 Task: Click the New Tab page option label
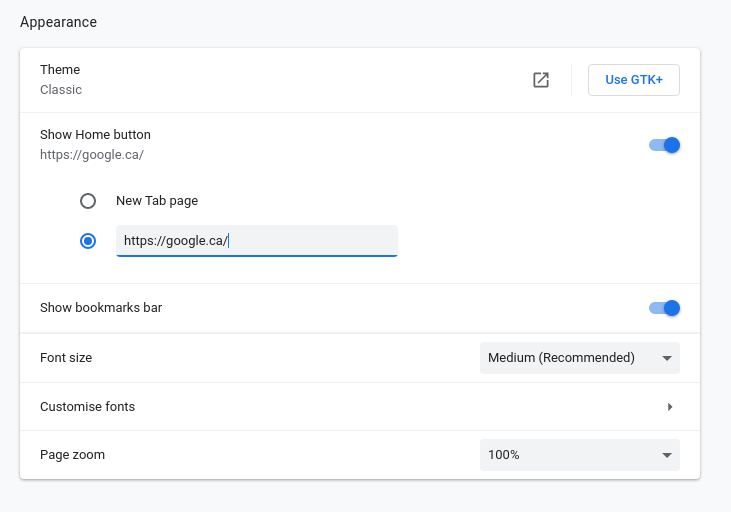[x=157, y=201]
